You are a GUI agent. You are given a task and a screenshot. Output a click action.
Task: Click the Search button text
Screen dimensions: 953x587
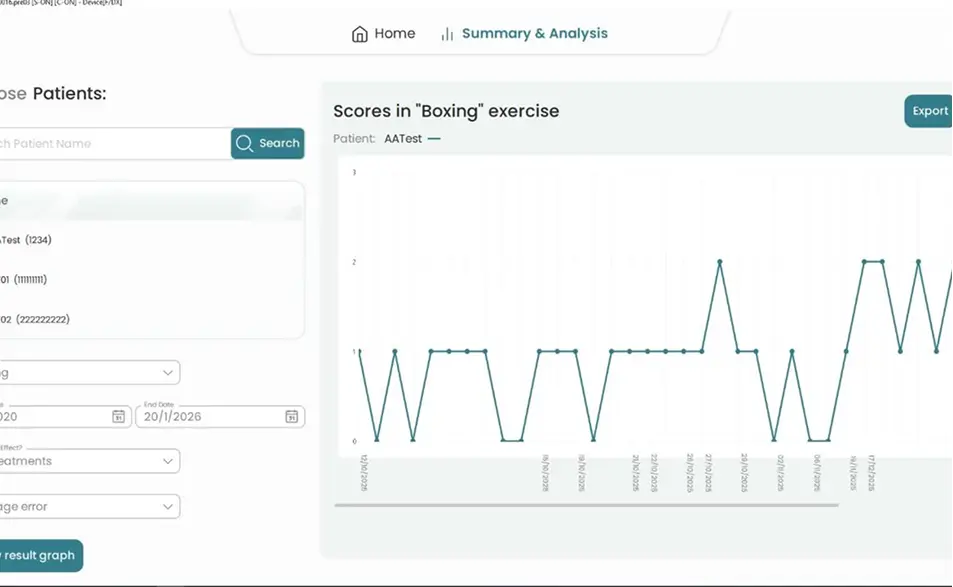pyautogui.click(x=280, y=143)
